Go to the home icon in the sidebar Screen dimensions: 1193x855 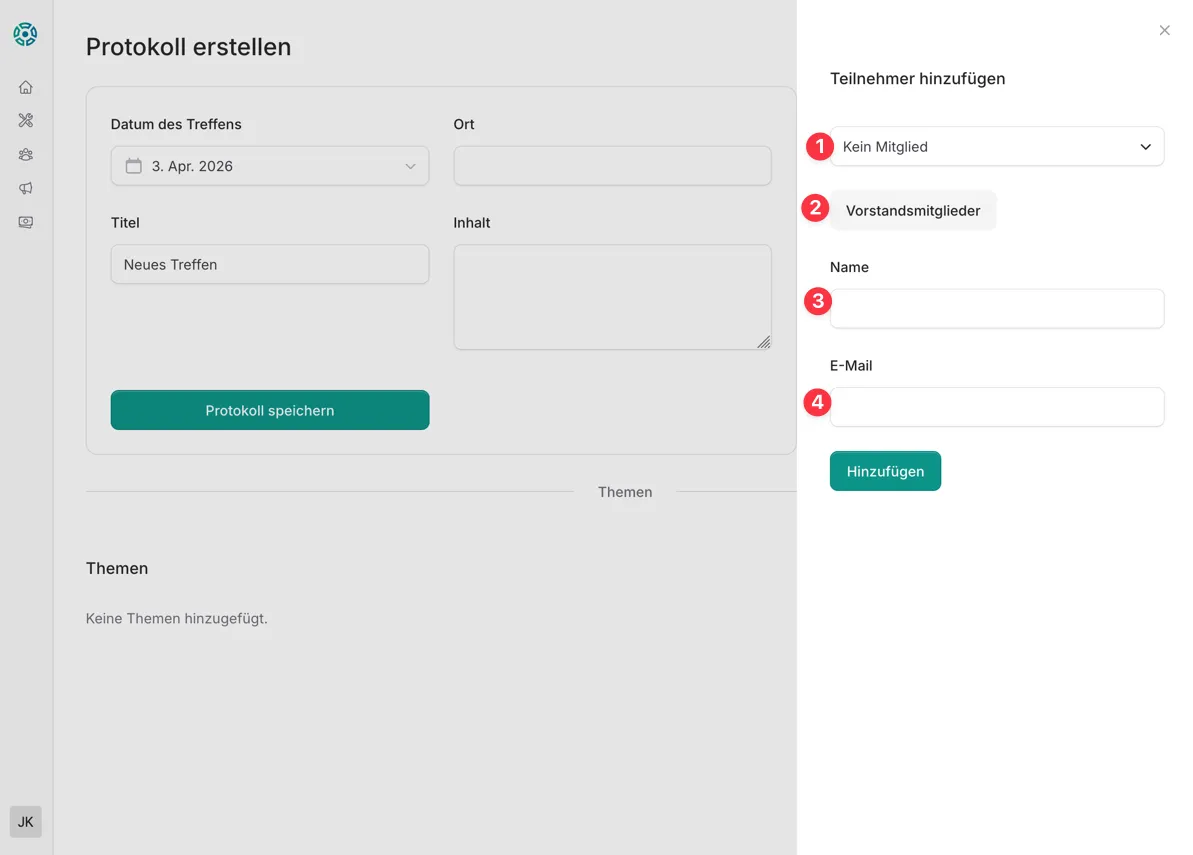(x=26, y=87)
